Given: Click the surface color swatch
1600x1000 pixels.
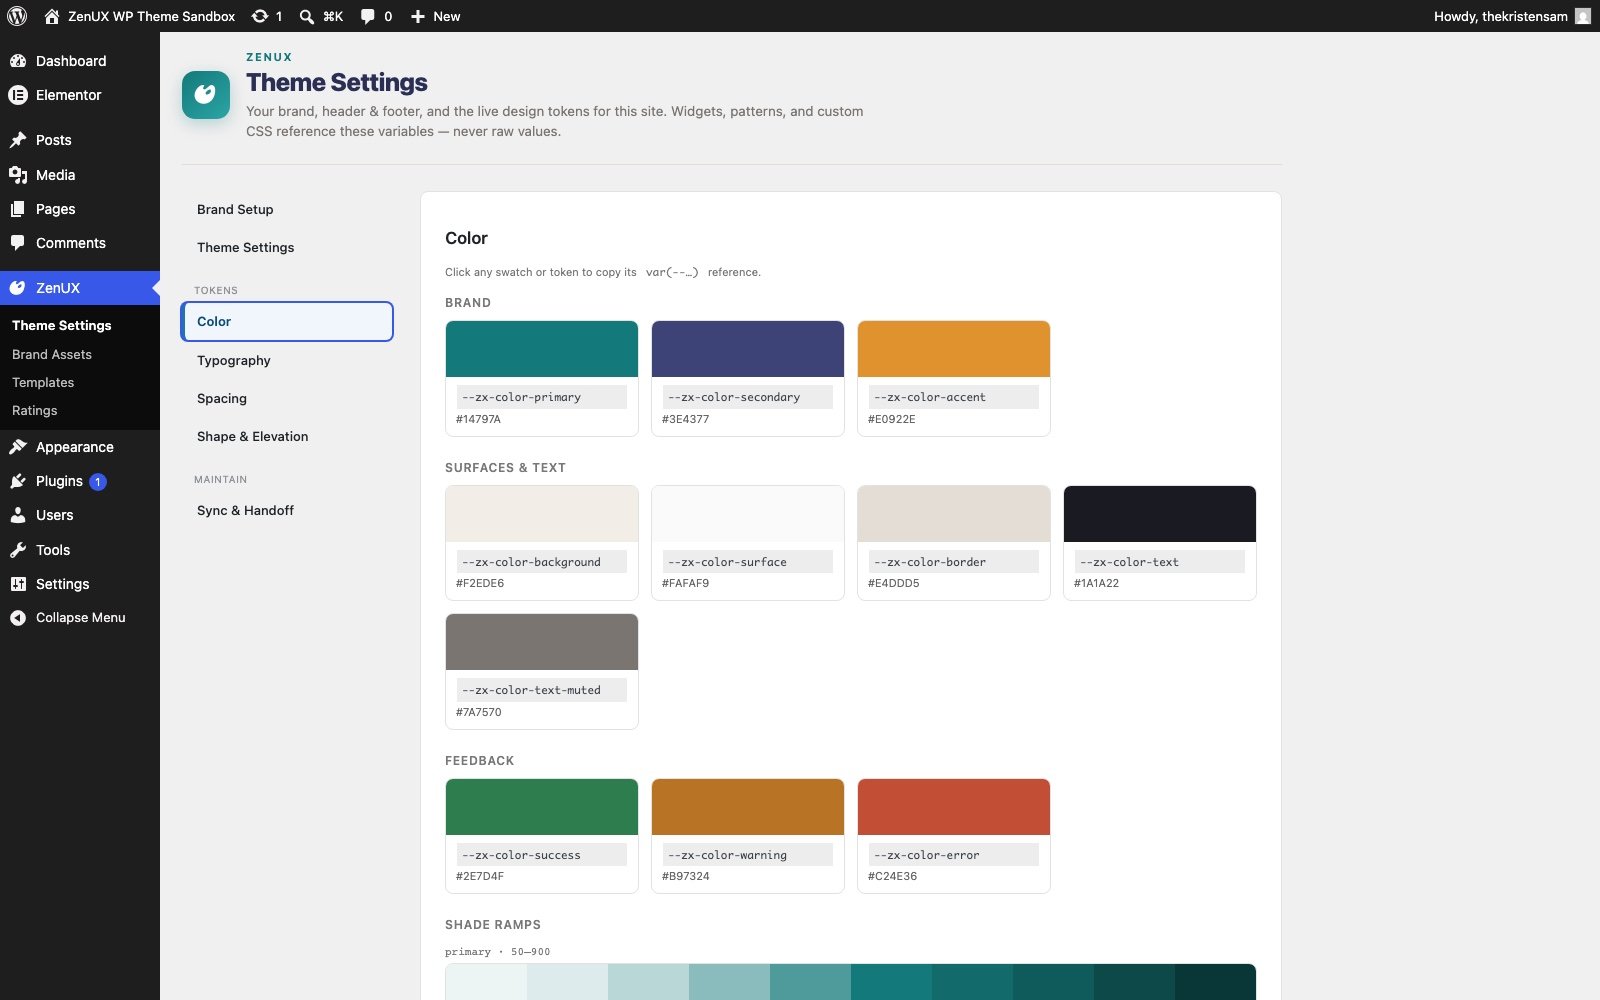Looking at the screenshot, I should [x=748, y=514].
